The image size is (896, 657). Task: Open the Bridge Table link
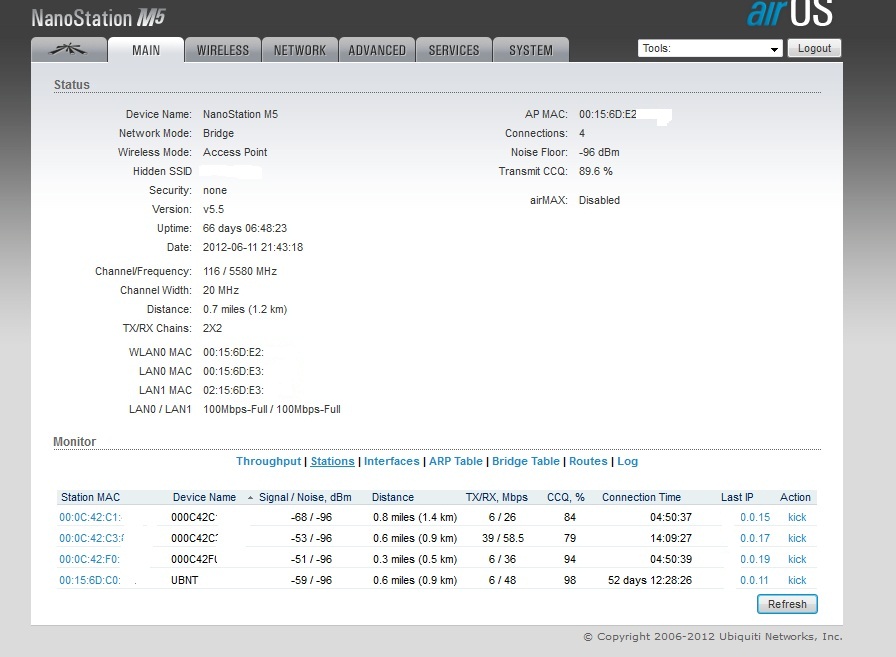pos(526,461)
